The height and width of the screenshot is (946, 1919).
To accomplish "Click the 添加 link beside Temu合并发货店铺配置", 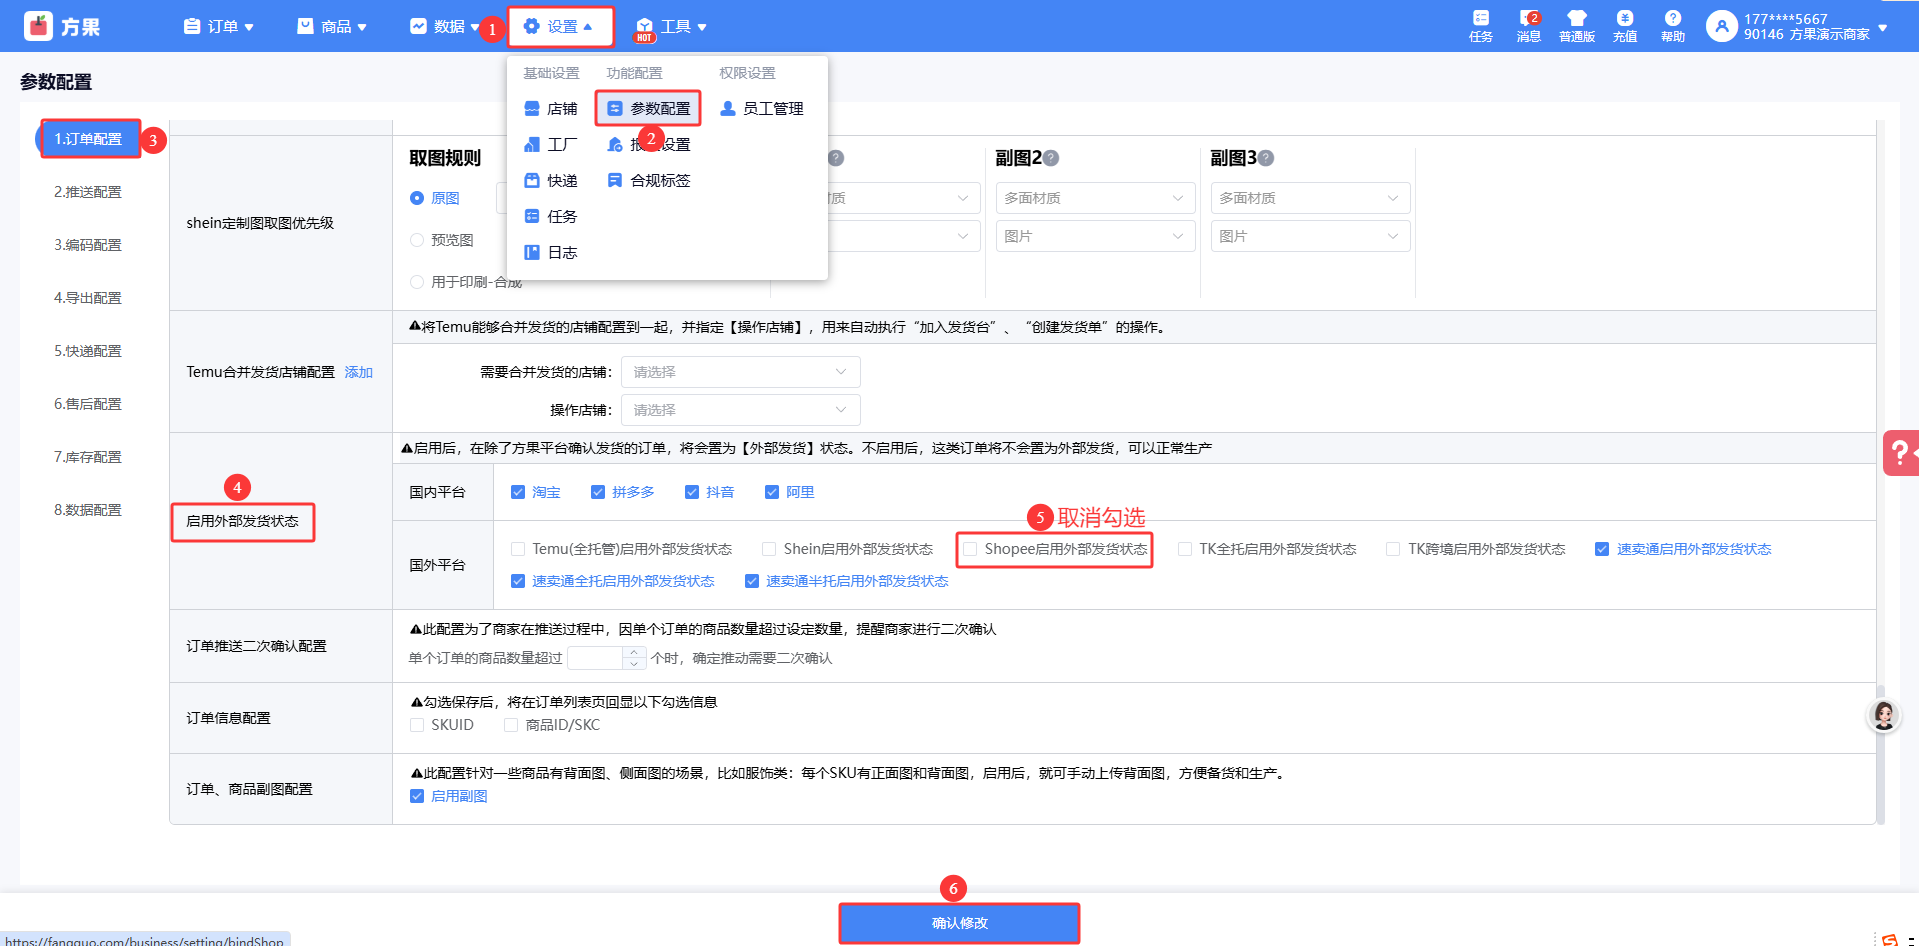I will [358, 372].
